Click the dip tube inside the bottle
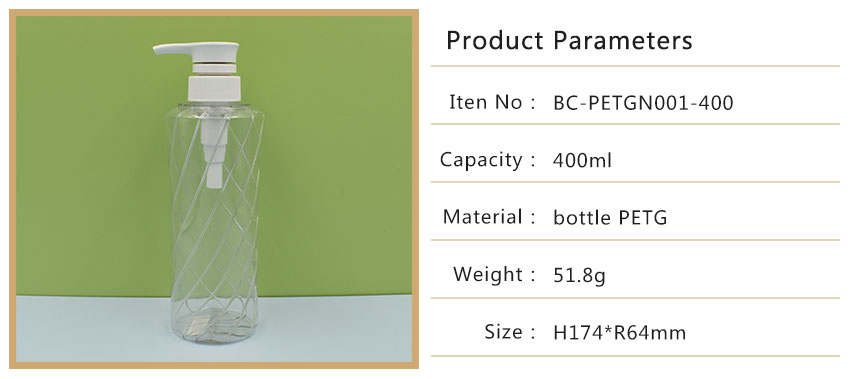The width and height of the screenshot is (850, 379). click(x=215, y=146)
